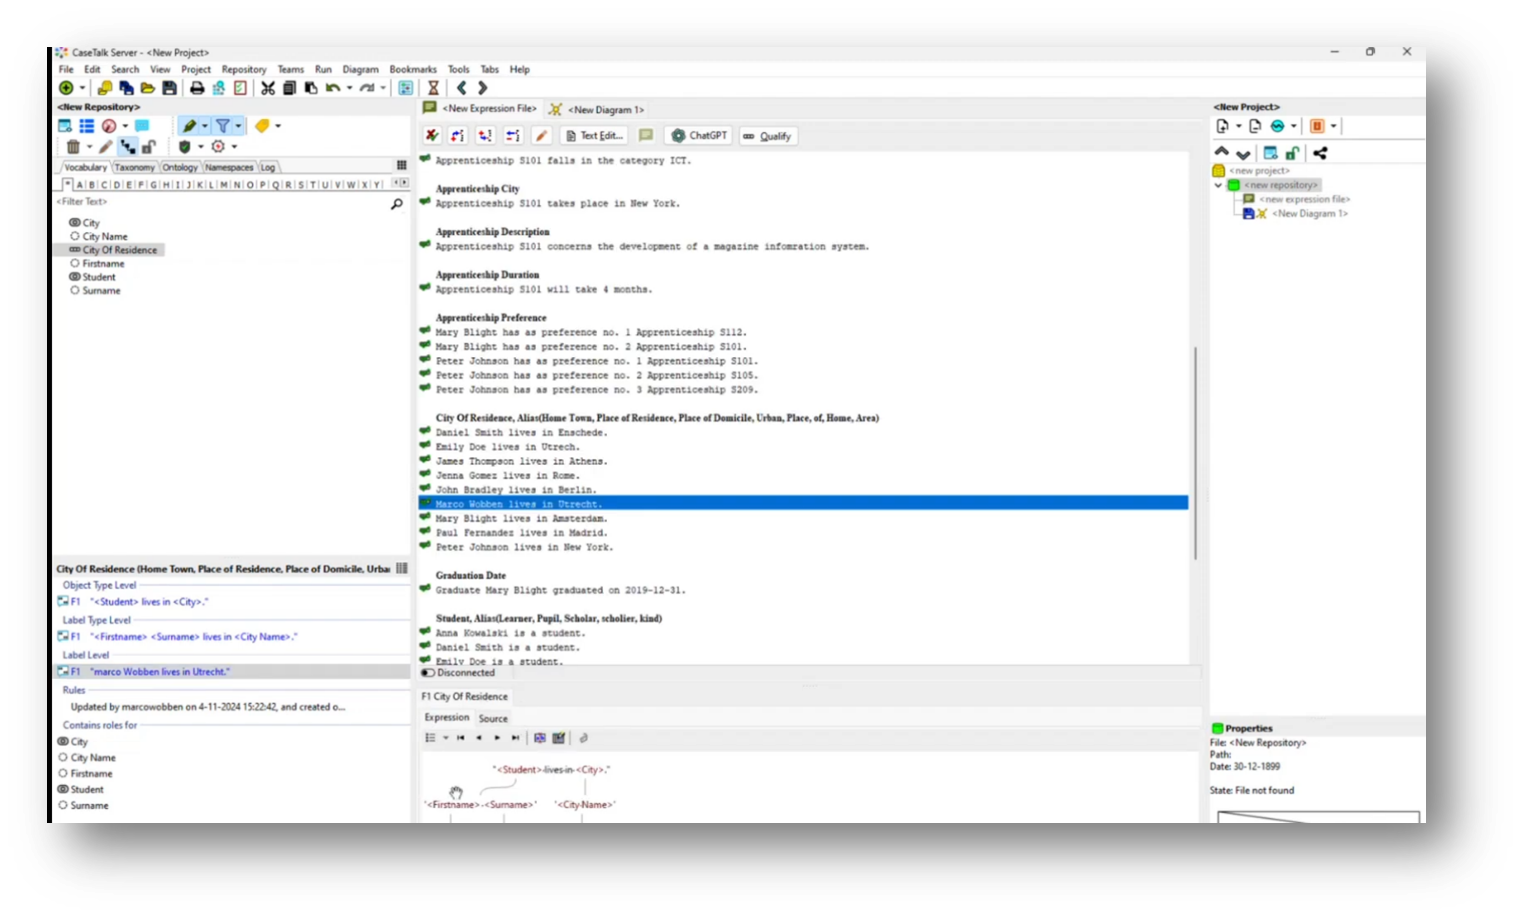Click the blue speech bubble icon in repository toolbar
This screenshot has height=918, width=1521.
coord(143,126)
